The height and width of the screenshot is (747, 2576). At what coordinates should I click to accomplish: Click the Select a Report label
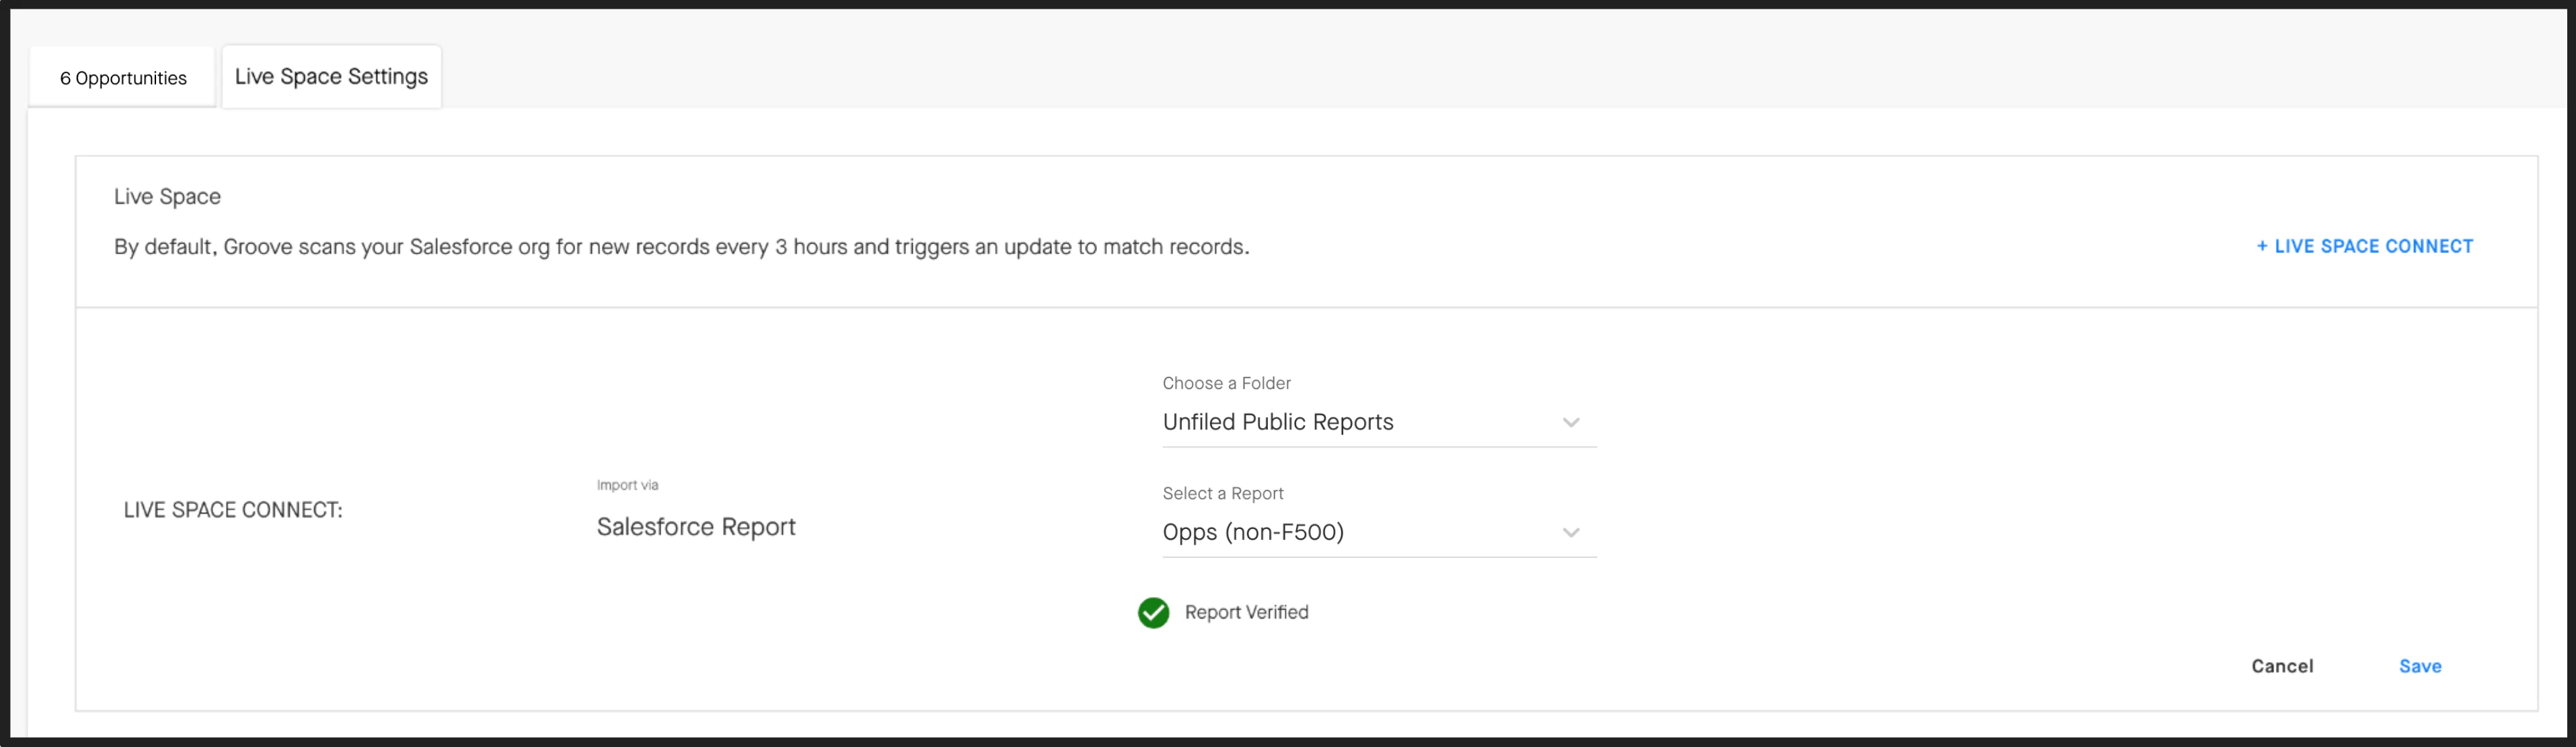(x=1222, y=493)
